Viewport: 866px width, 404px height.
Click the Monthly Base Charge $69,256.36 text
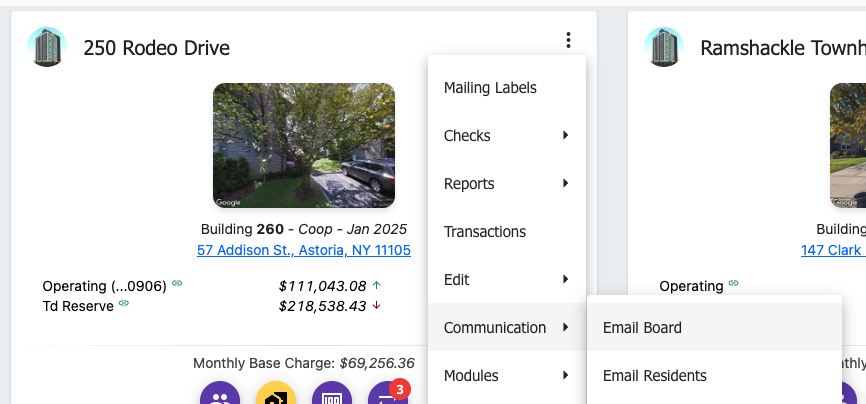304,363
